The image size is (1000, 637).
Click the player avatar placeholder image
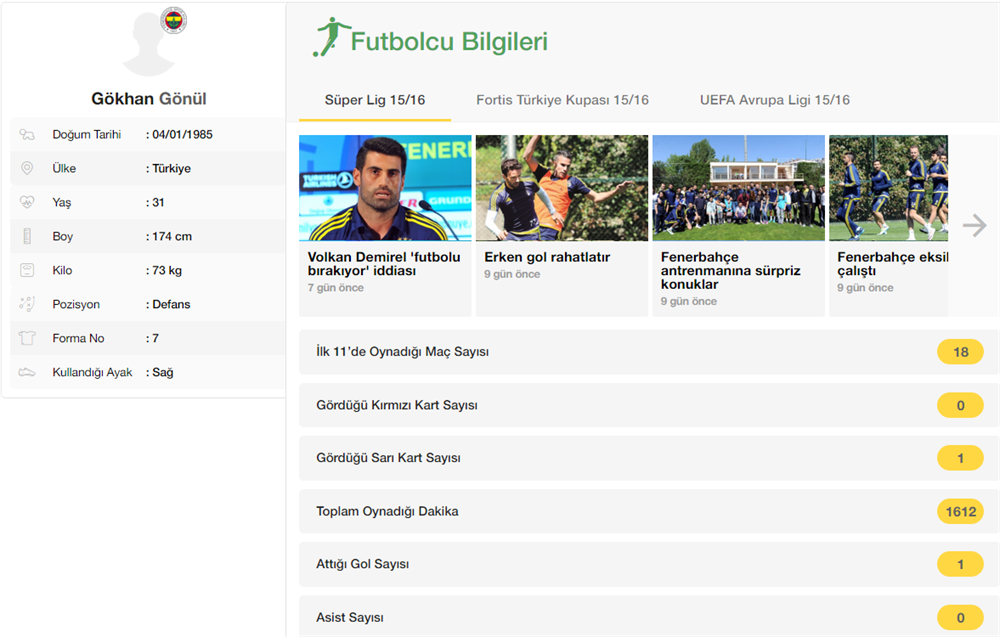pos(148,45)
